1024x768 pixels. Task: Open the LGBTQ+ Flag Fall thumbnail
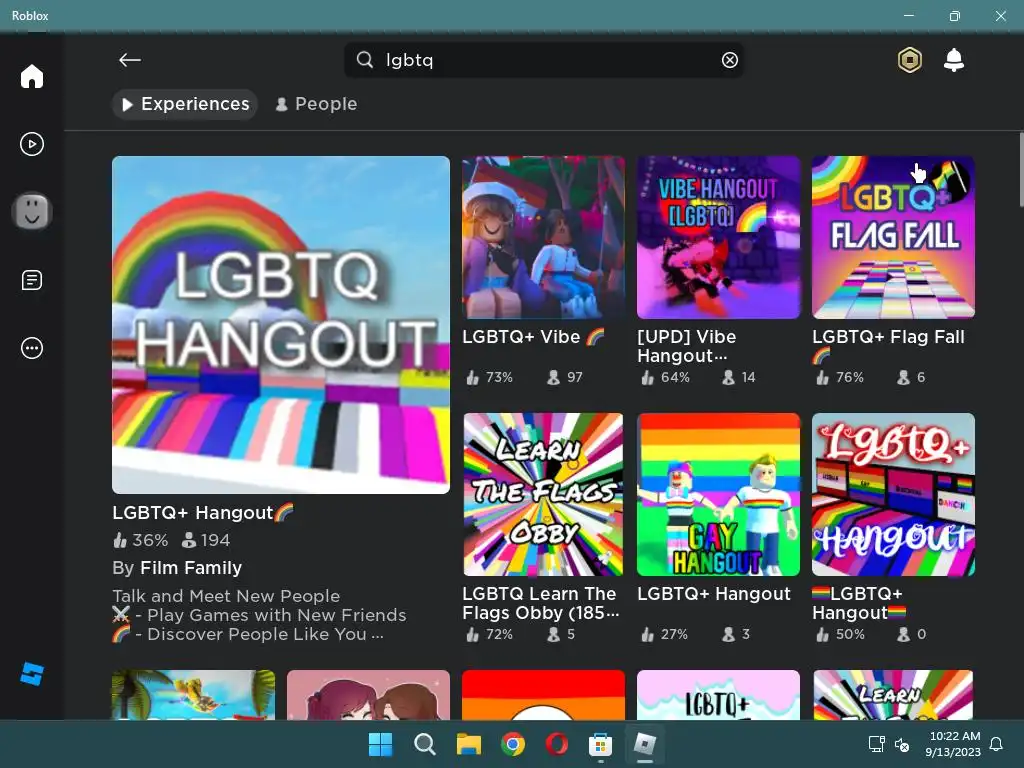pos(893,237)
